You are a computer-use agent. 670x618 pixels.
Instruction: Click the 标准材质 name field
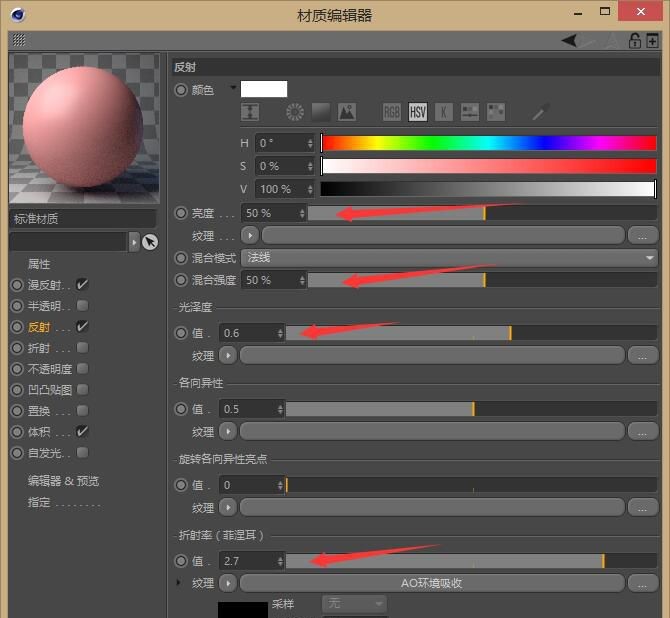pyautogui.click(x=83, y=219)
